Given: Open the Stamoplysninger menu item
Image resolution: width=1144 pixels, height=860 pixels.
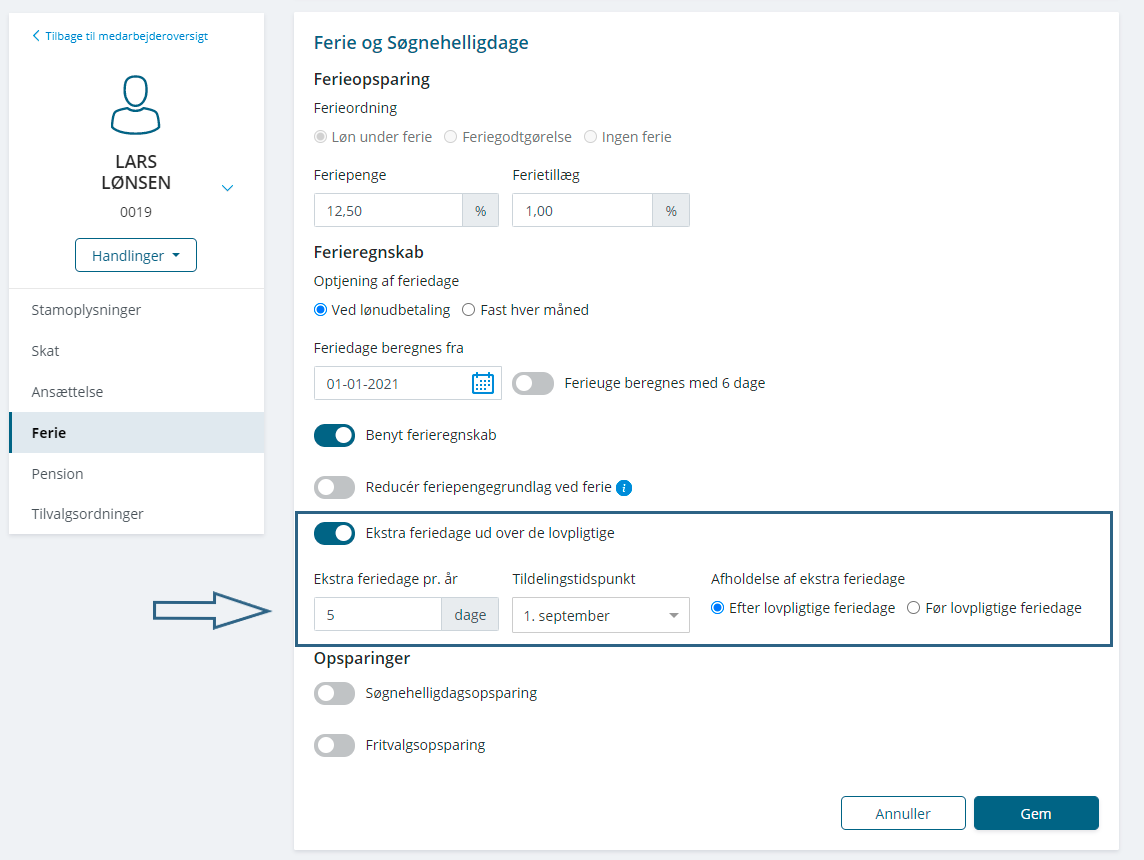Looking at the screenshot, I should click(x=87, y=310).
